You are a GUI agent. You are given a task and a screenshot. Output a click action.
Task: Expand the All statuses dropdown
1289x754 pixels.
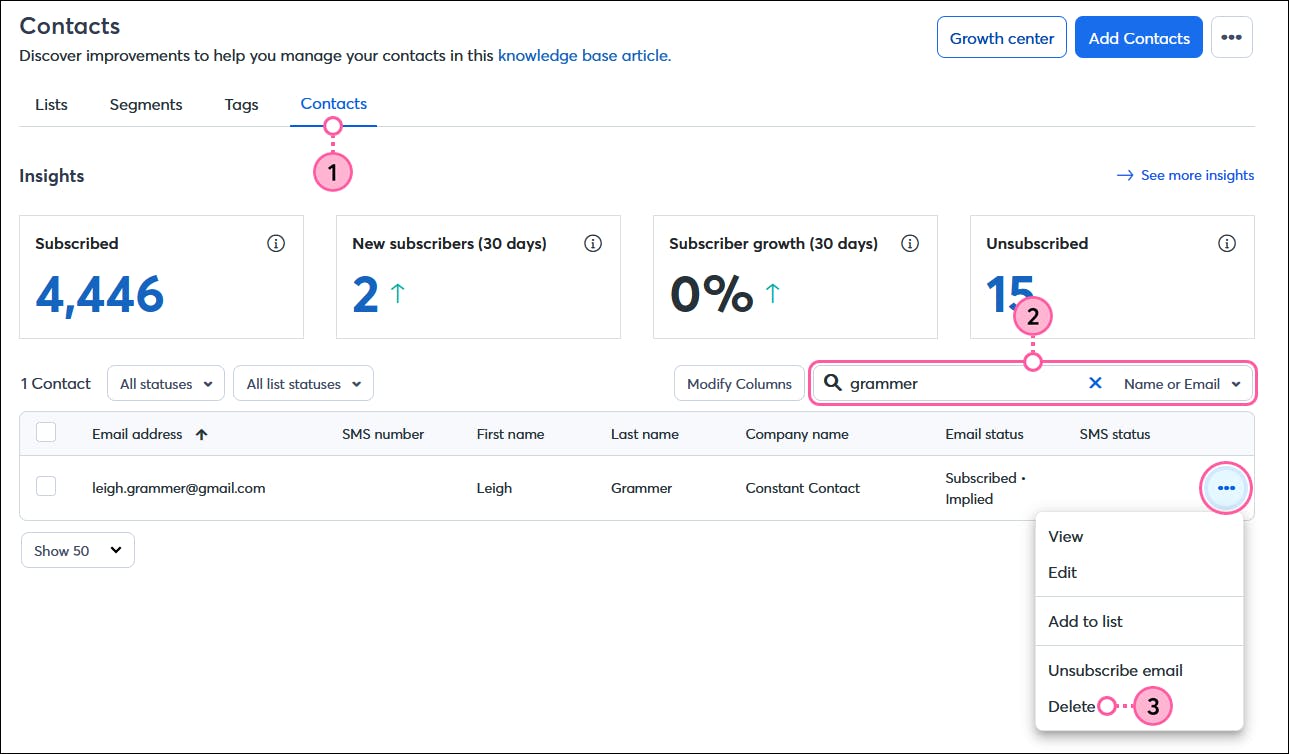(x=166, y=384)
